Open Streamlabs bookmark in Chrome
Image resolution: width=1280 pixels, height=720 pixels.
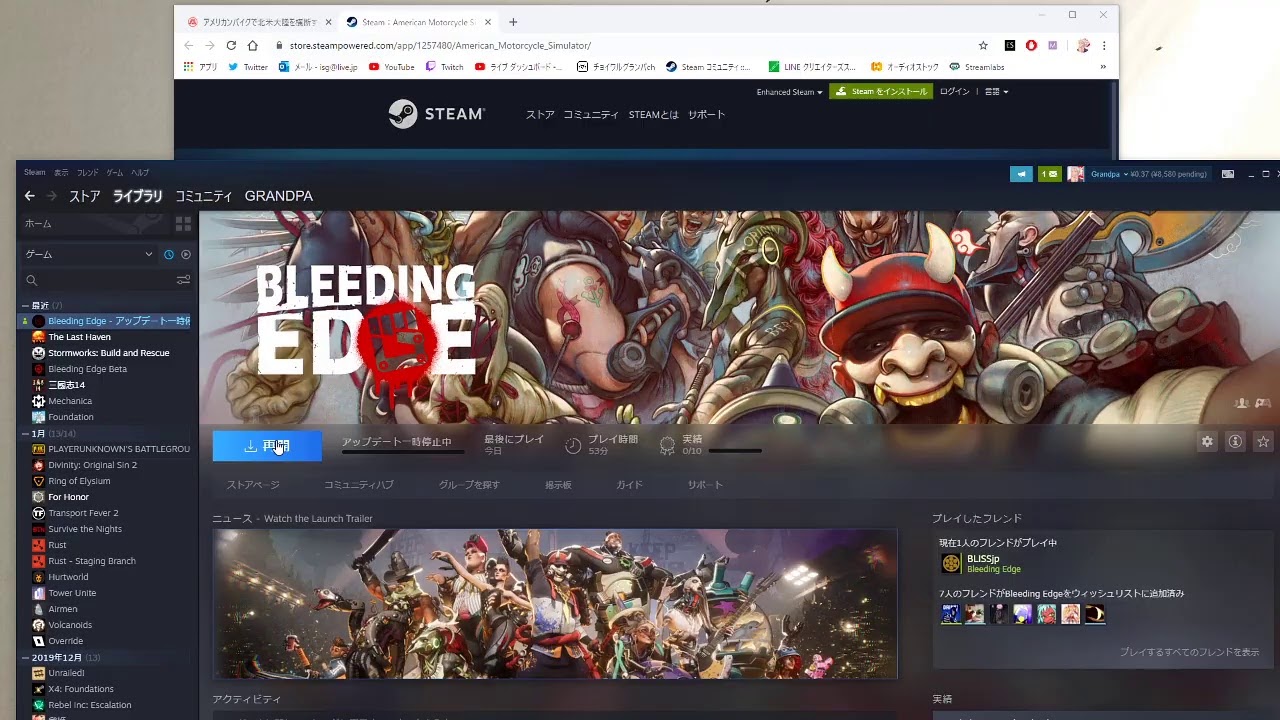click(x=977, y=67)
